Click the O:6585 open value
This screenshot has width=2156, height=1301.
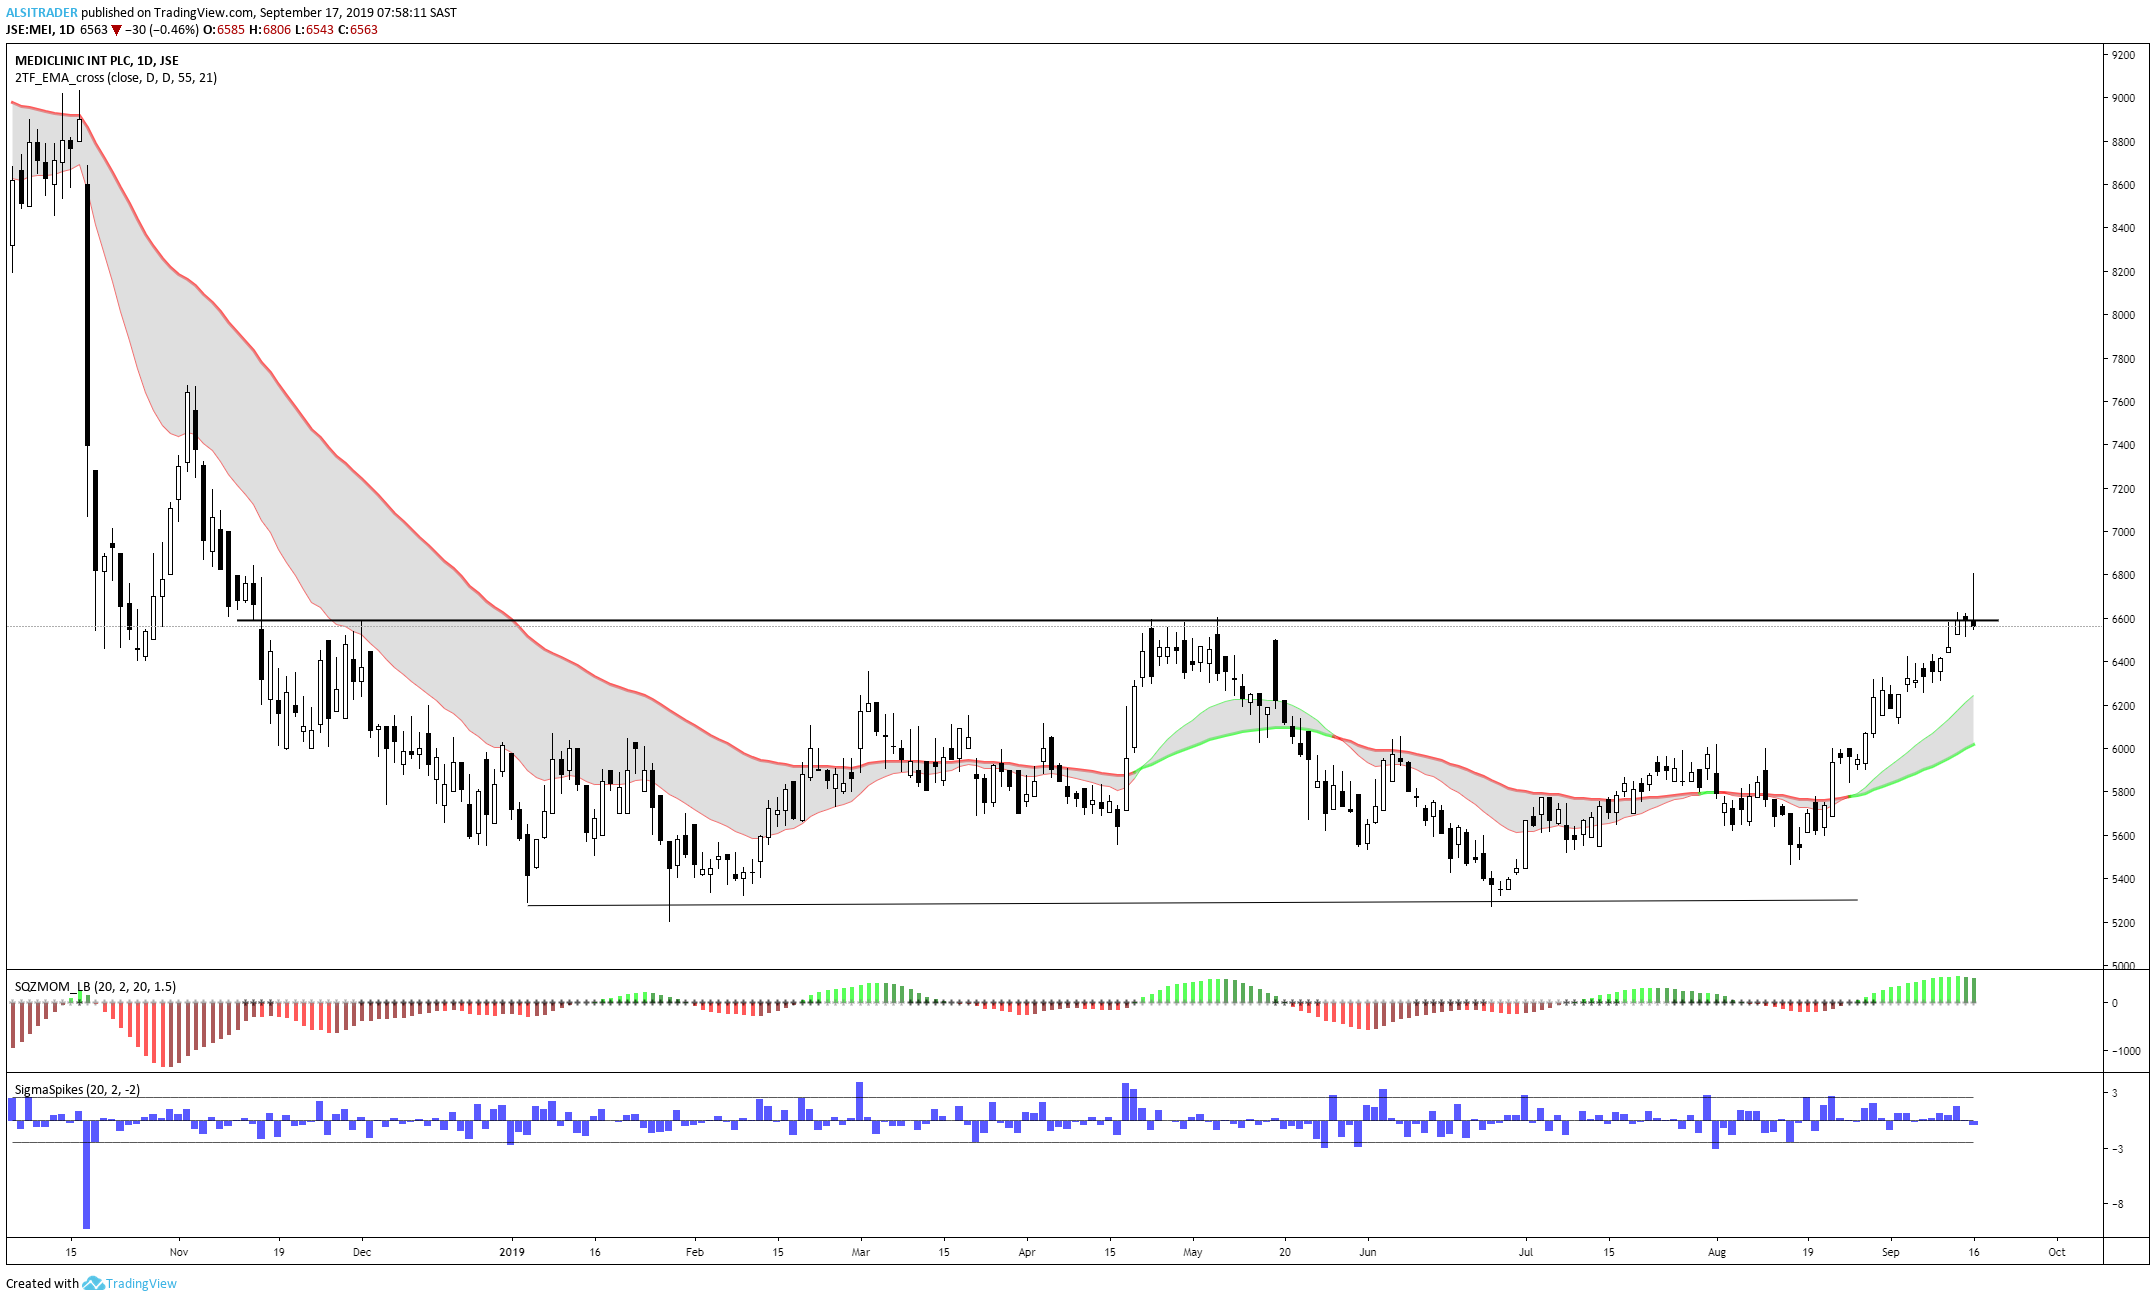[224, 30]
